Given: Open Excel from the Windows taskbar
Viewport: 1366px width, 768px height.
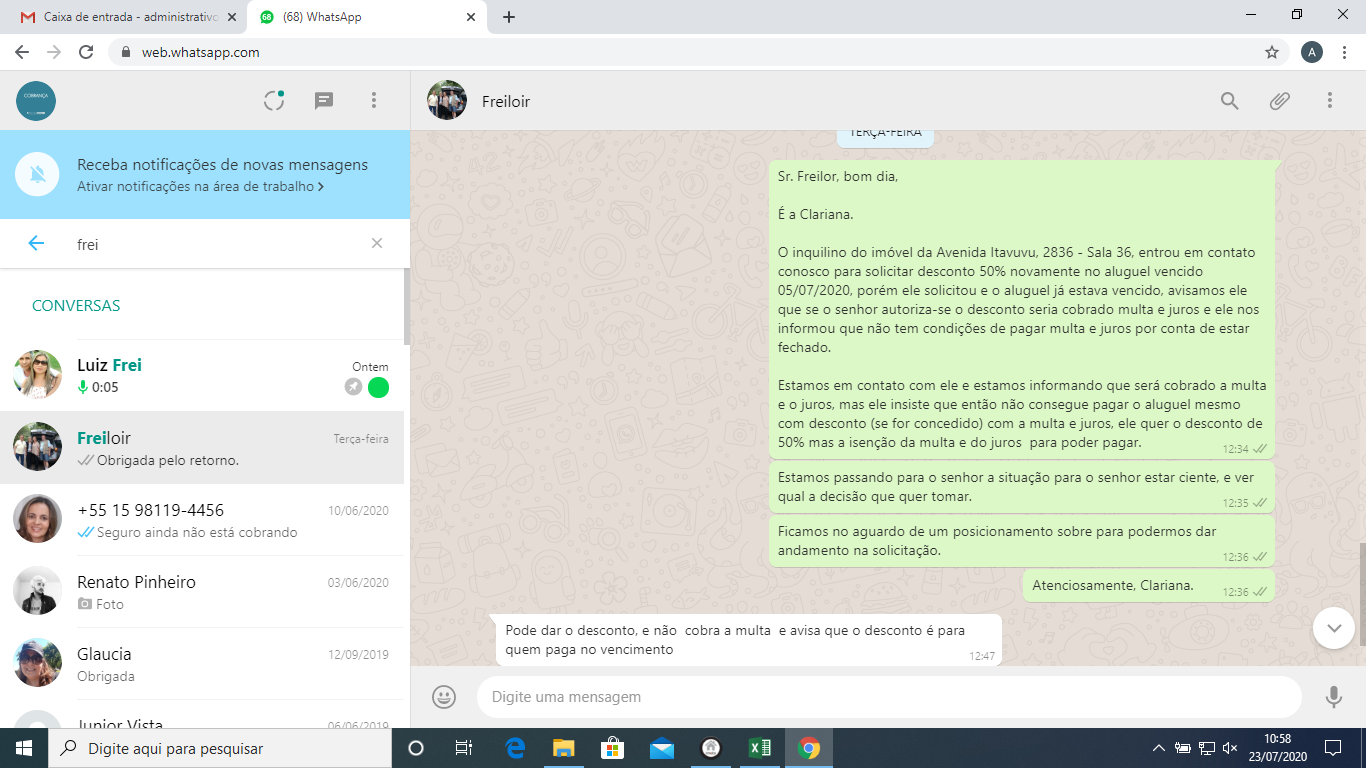Looking at the screenshot, I should point(759,748).
